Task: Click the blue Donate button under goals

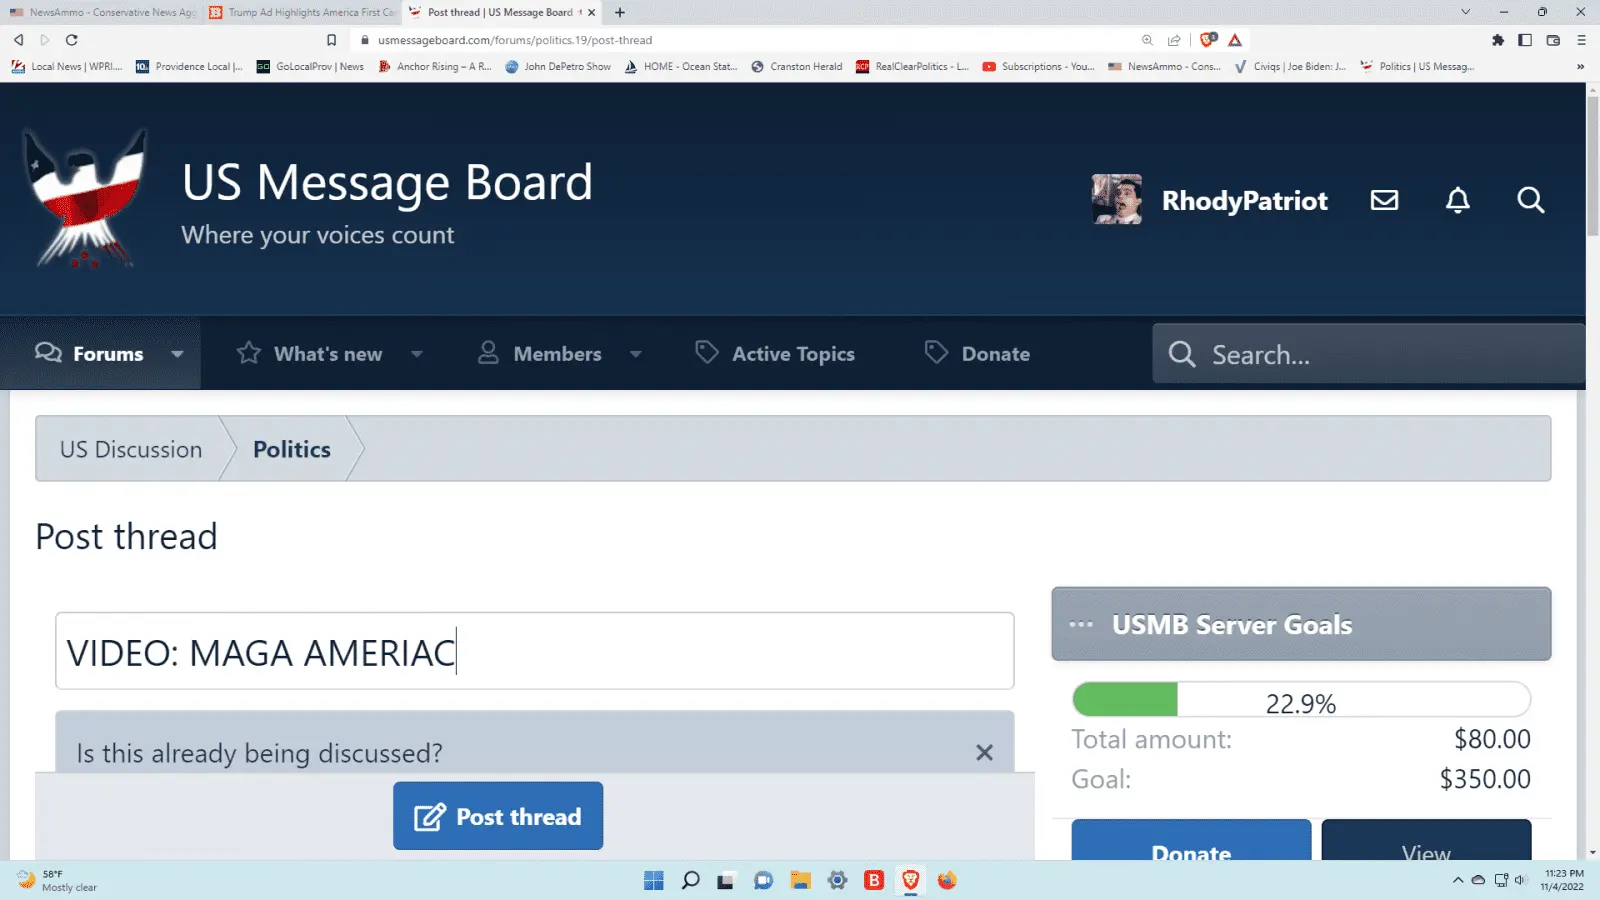Action: click(x=1191, y=840)
